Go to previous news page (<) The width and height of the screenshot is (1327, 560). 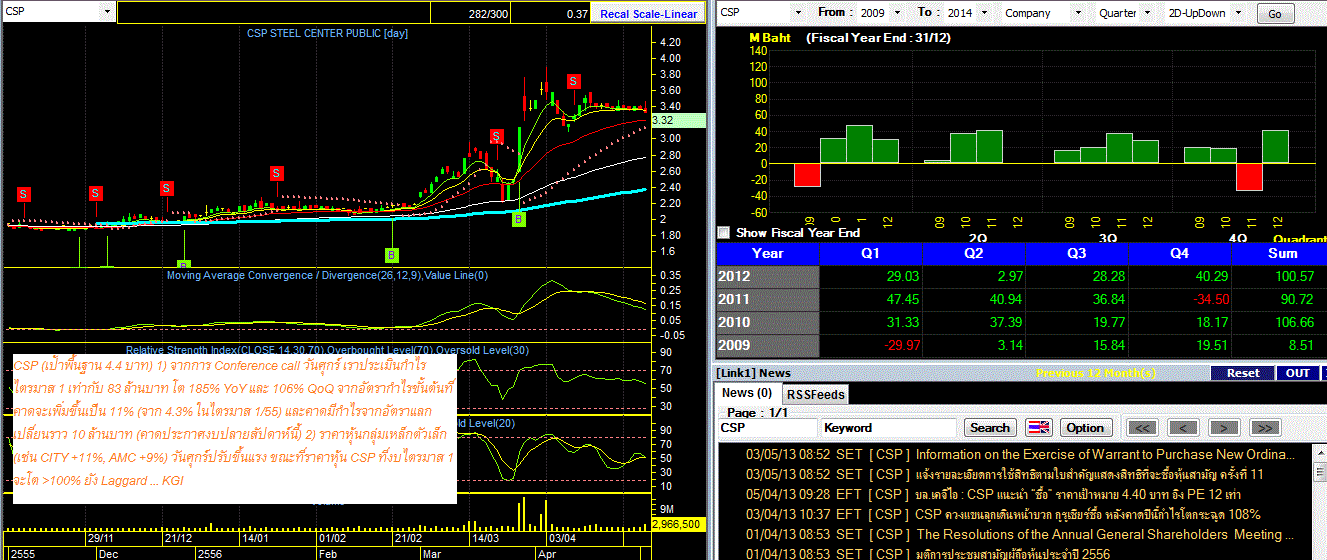(1183, 427)
